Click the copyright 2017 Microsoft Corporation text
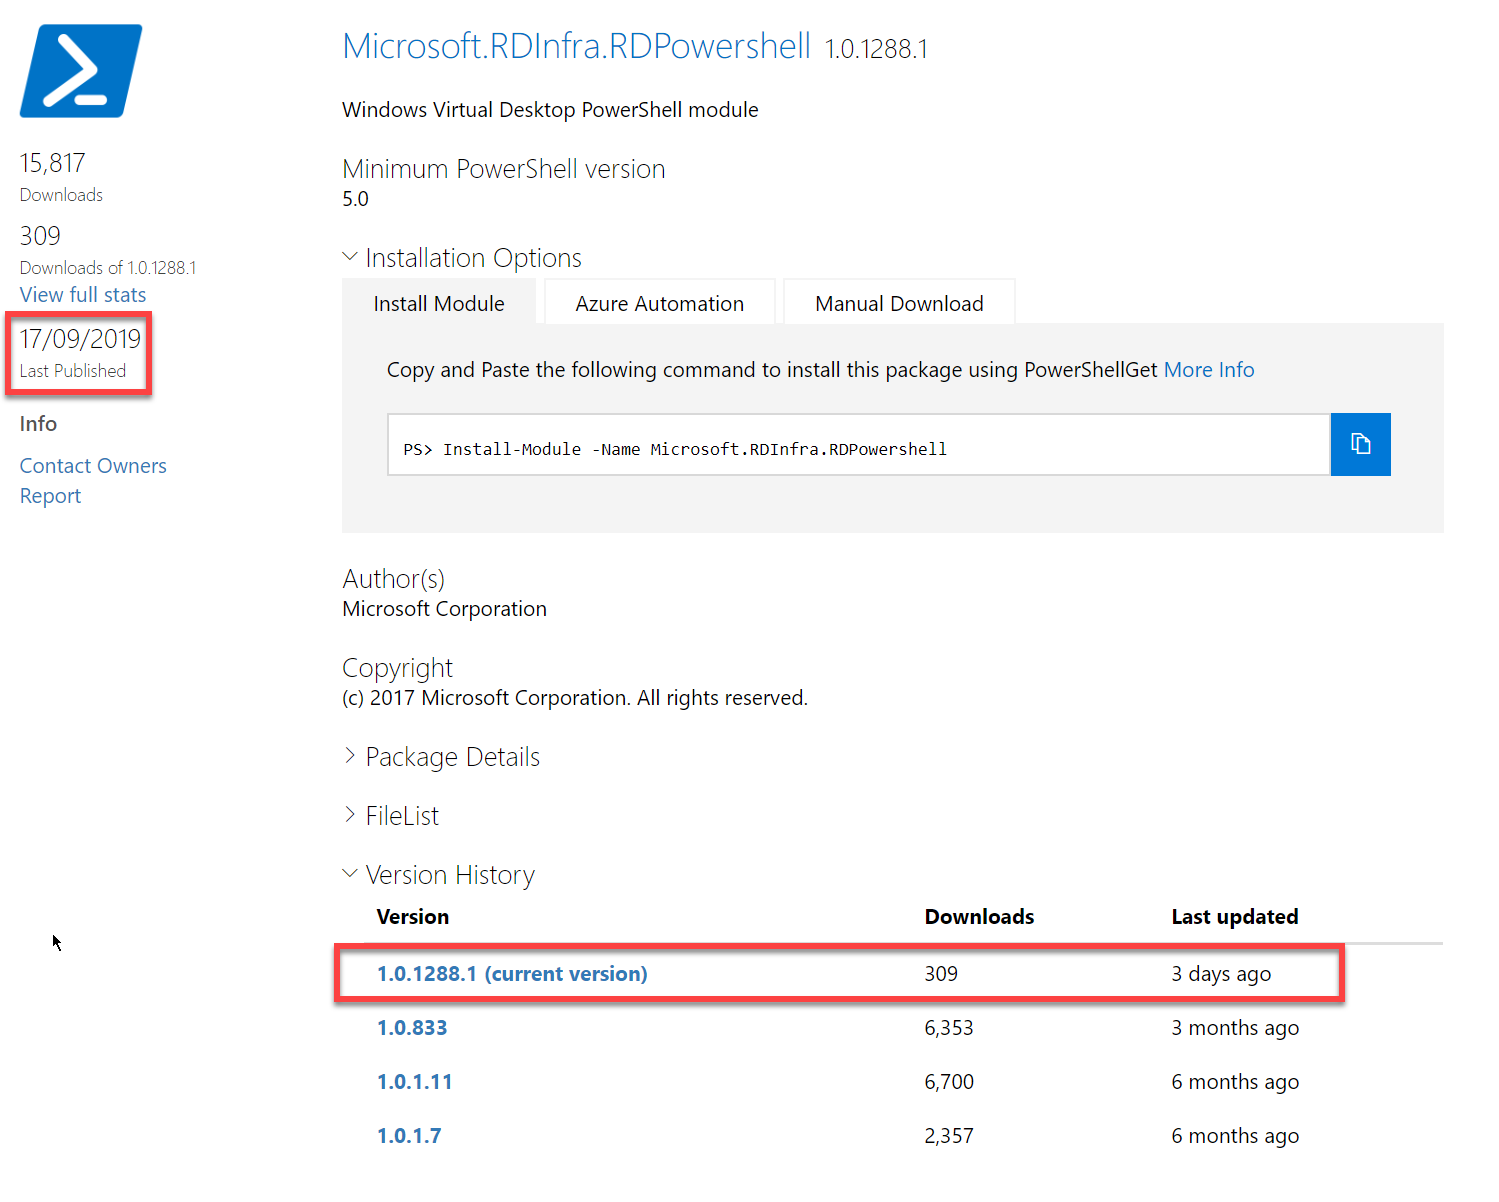This screenshot has height=1202, width=1499. [575, 698]
